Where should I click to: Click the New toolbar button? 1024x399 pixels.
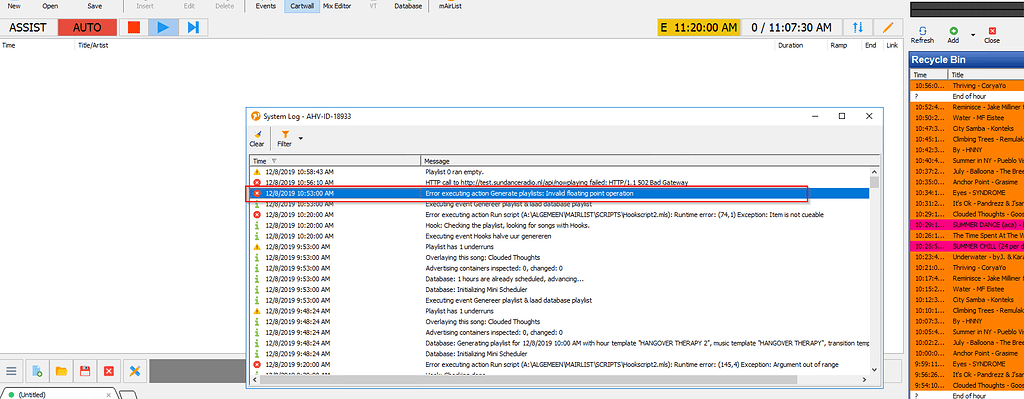tap(14, 6)
